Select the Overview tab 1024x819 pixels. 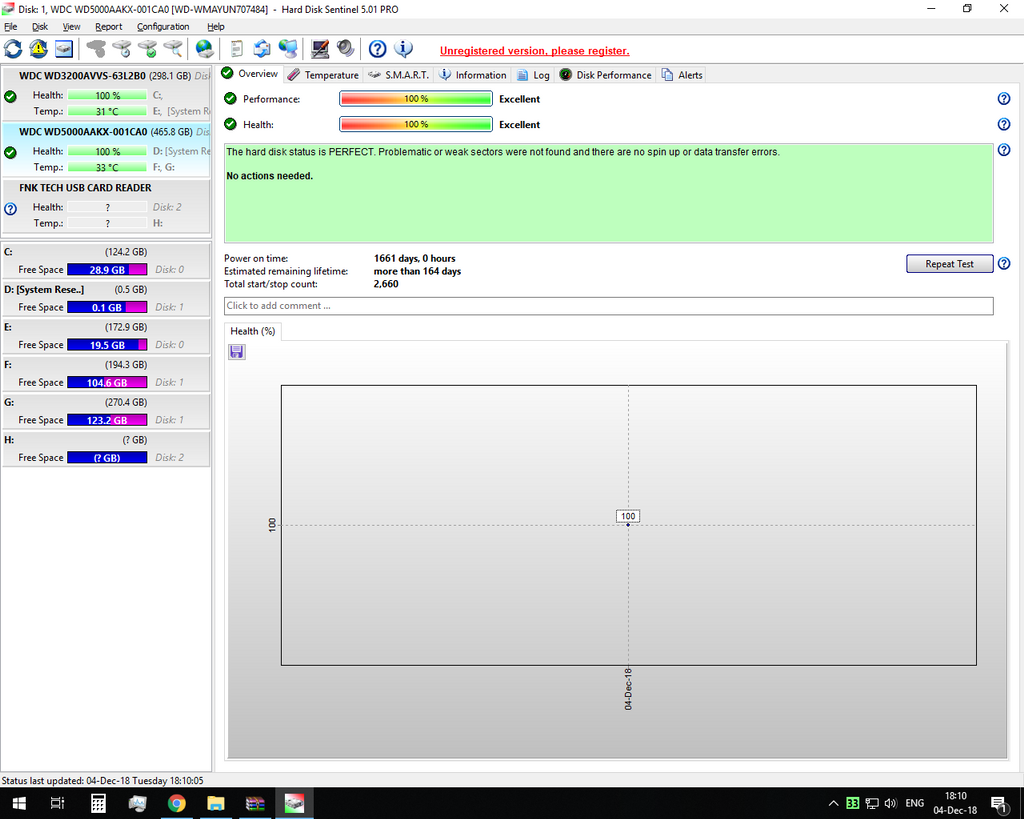click(250, 74)
